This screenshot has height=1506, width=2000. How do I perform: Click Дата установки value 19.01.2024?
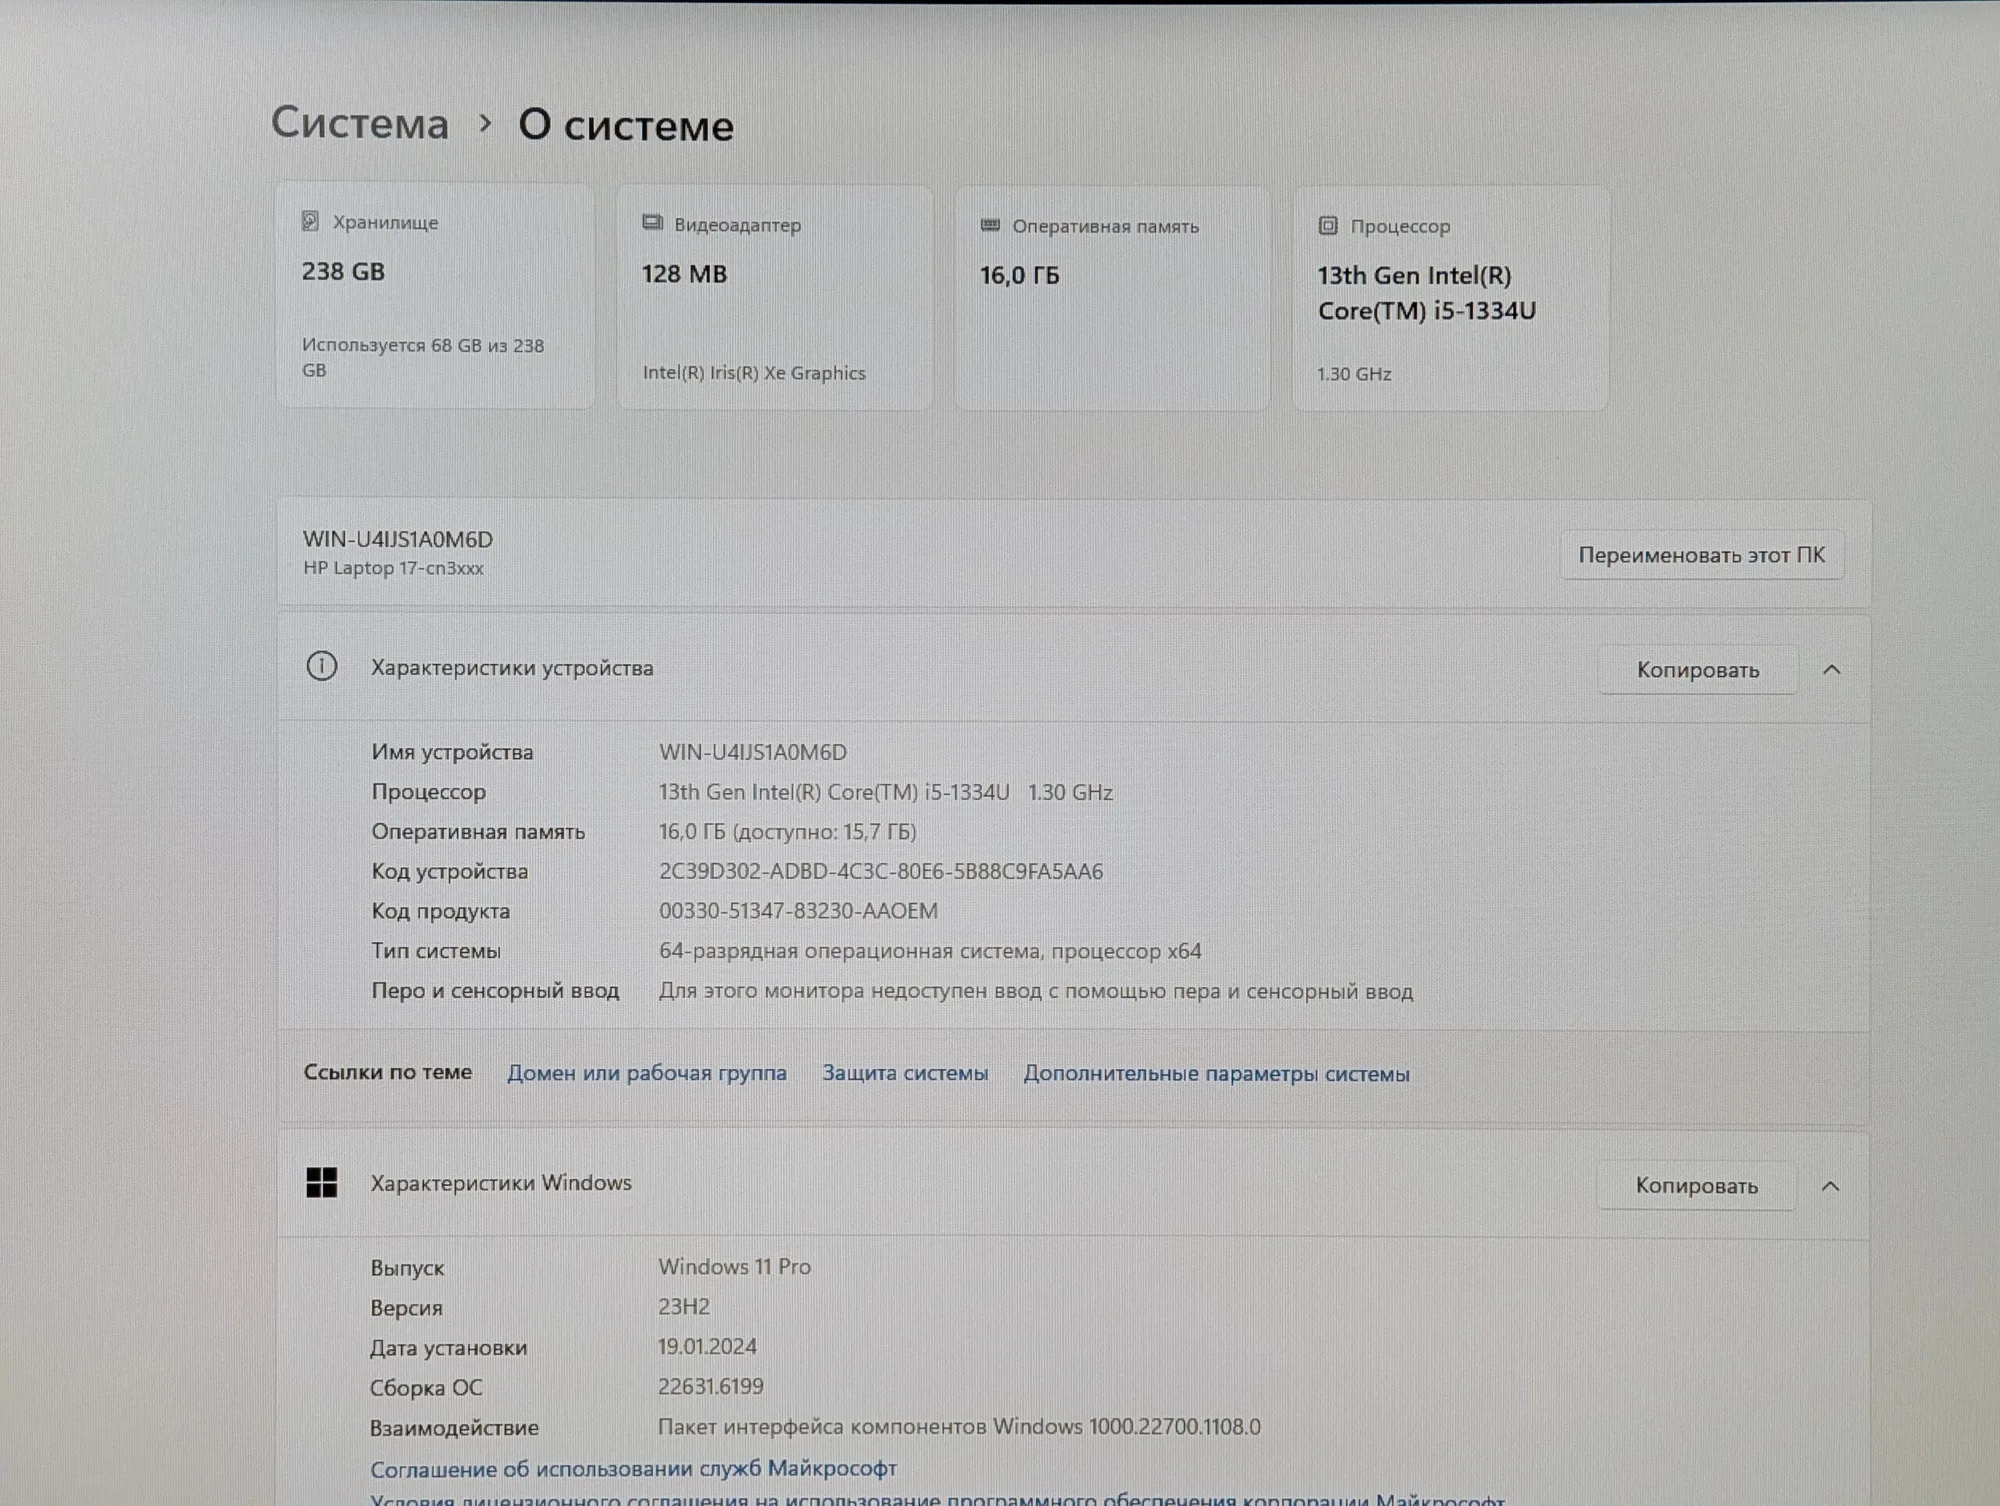tap(707, 1347)
